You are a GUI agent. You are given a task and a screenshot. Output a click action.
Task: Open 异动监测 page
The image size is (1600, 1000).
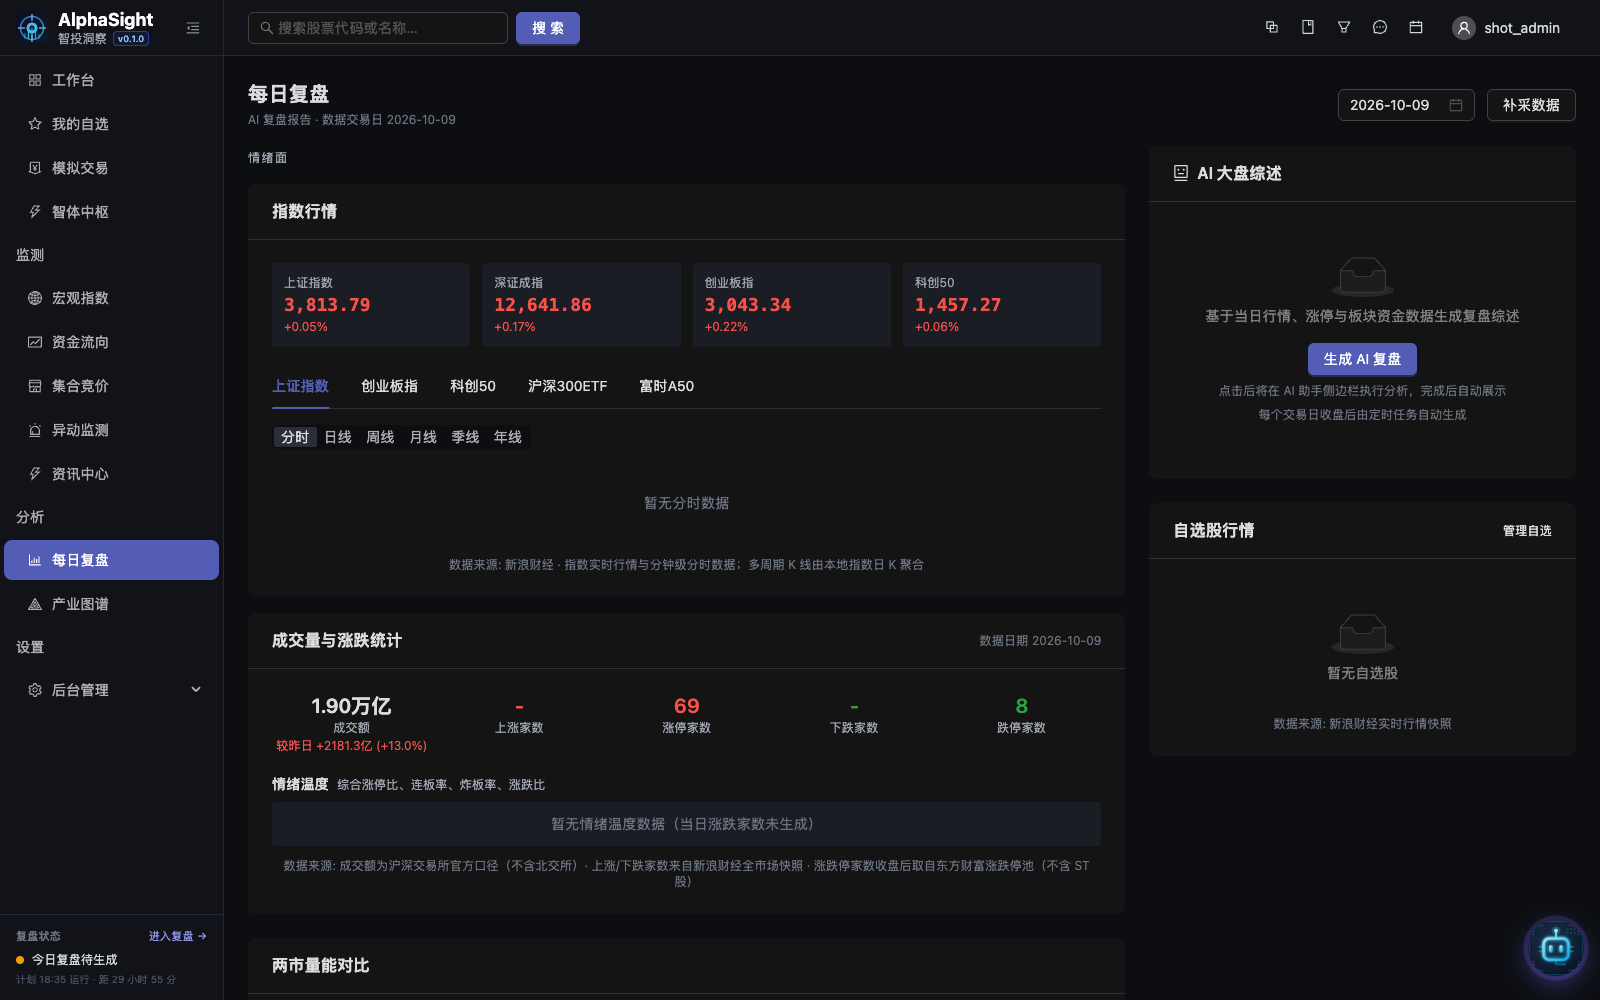(112, 430)
